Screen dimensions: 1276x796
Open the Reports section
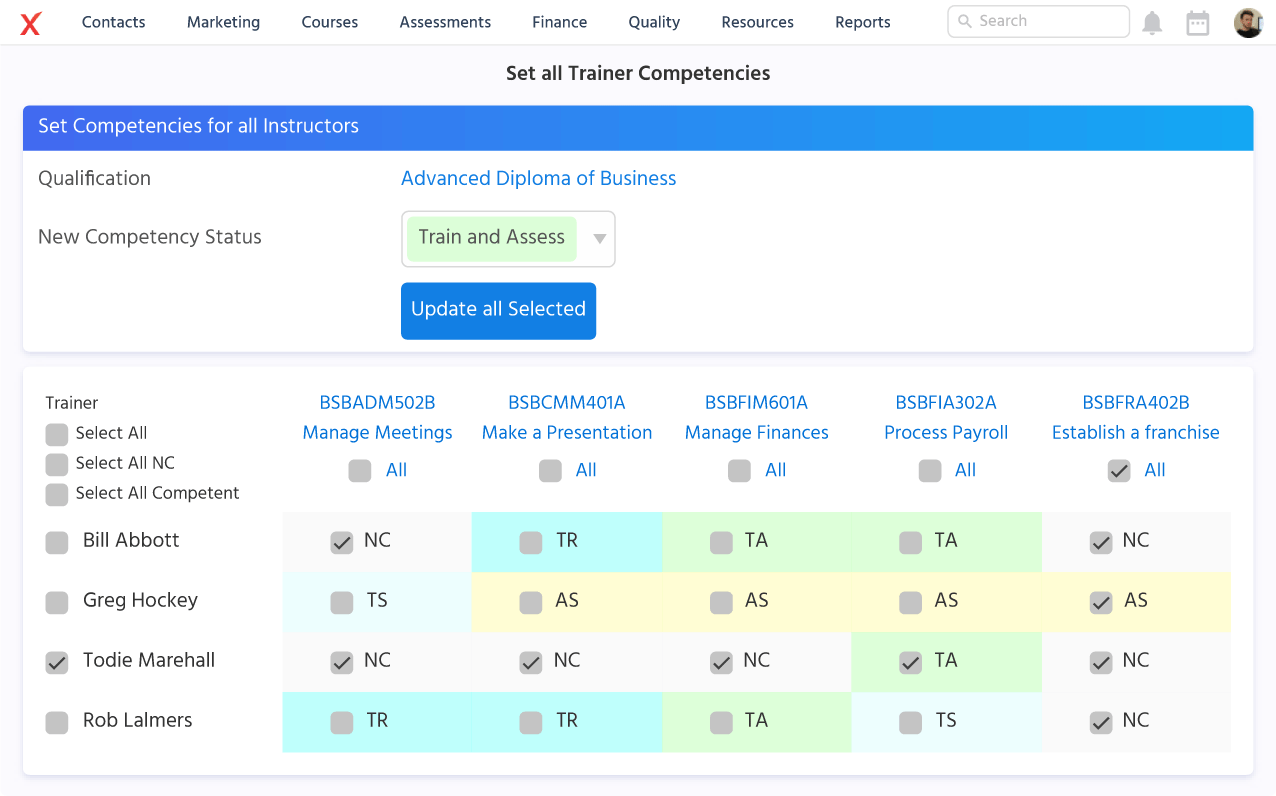[861, 21]
